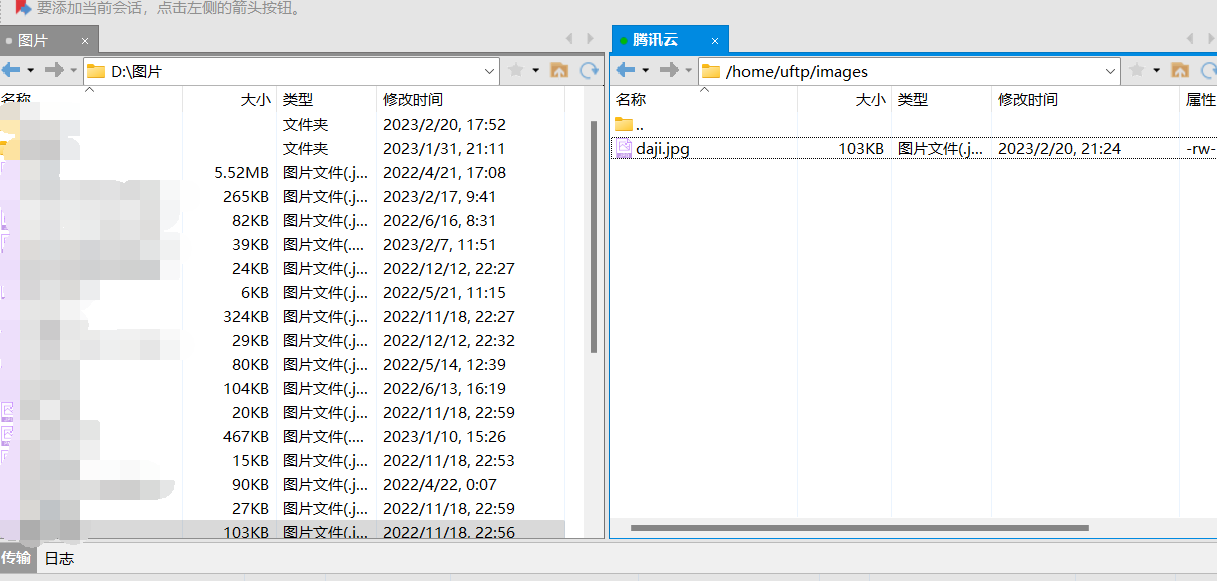Expand the local path D:\图片 dropdown
Viewport: 1217px width, 581px height.
490,71
